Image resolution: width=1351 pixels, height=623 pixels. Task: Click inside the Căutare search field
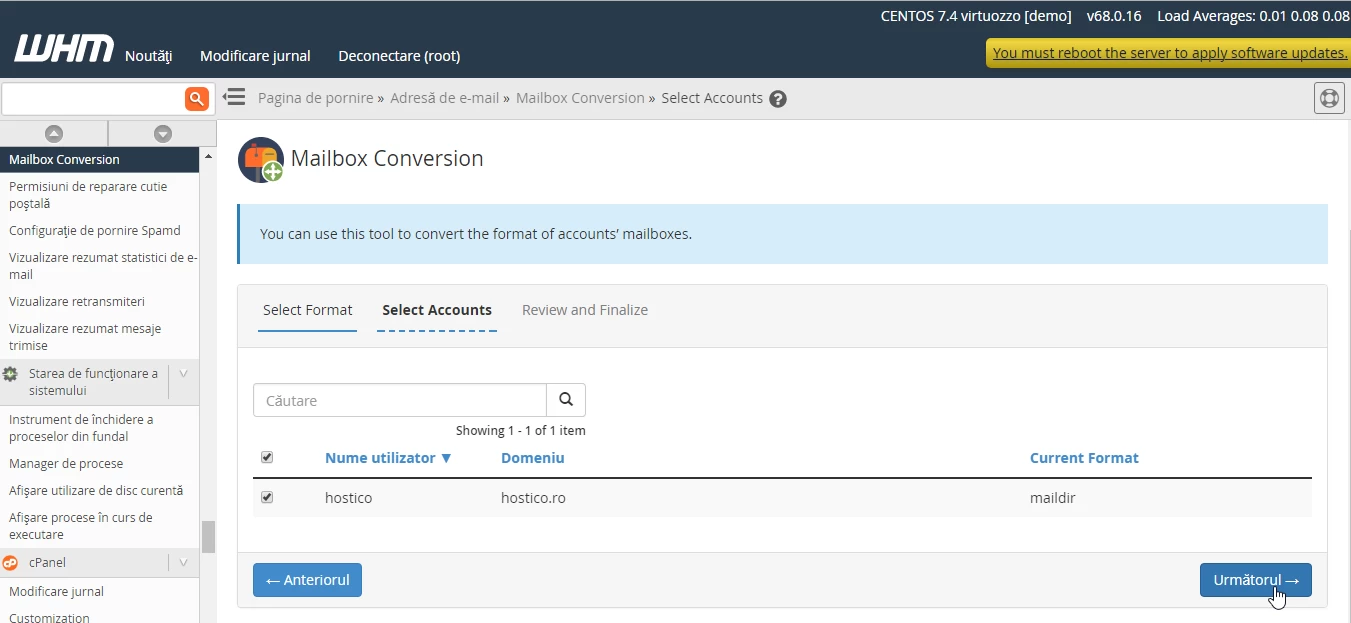pyautogui.click(x=399, y=399)
